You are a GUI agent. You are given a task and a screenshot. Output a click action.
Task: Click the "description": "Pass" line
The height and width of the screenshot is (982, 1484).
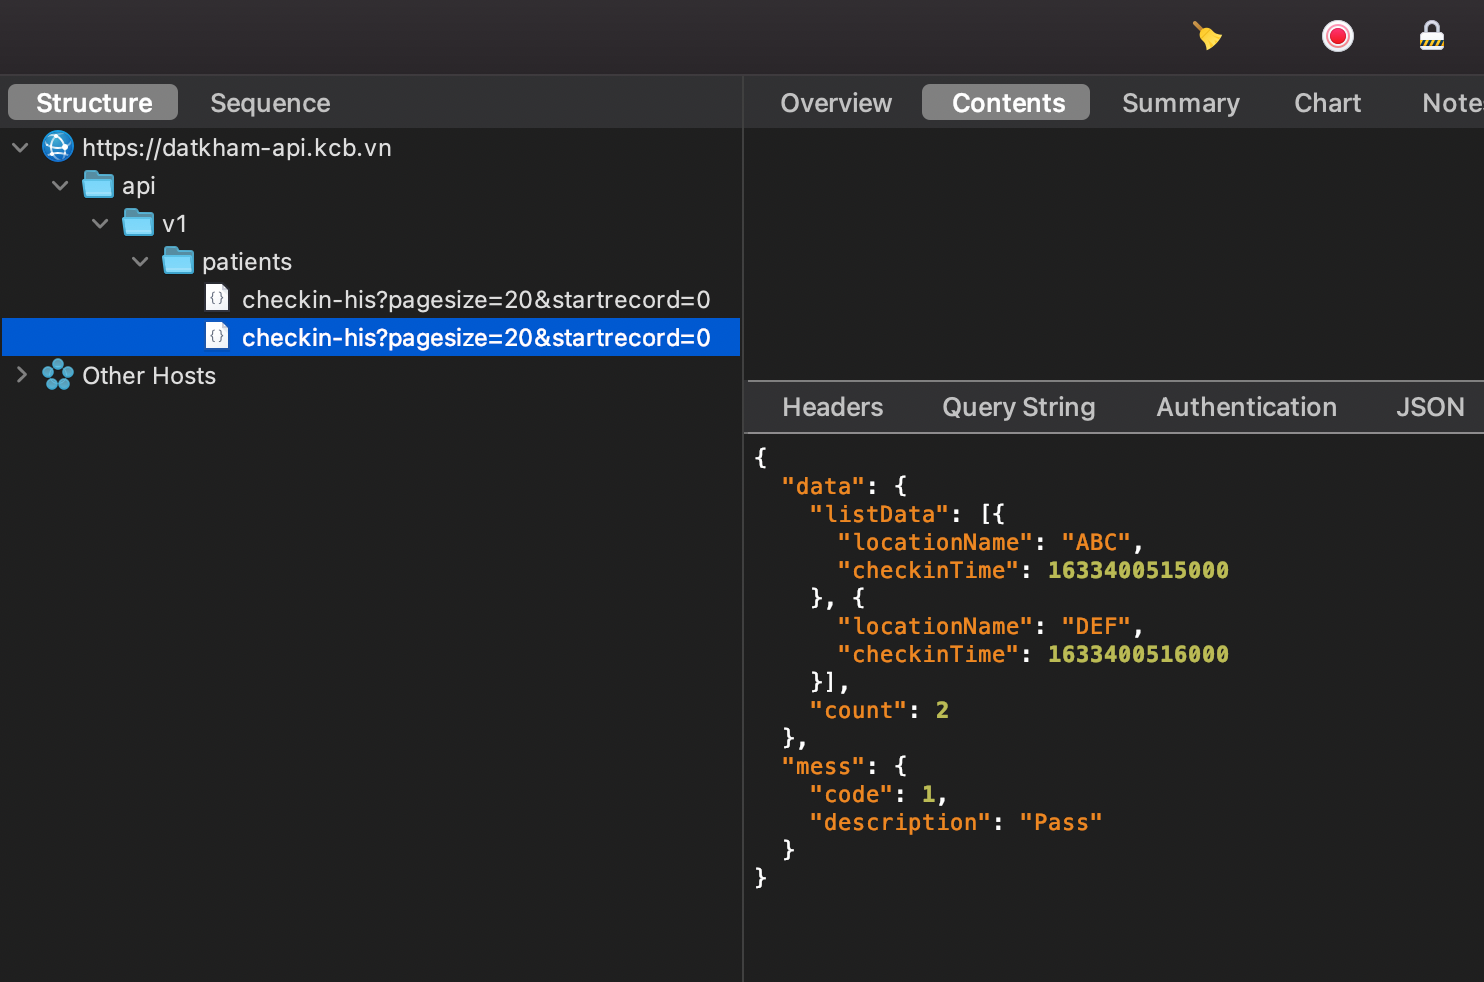click(956, 822)
